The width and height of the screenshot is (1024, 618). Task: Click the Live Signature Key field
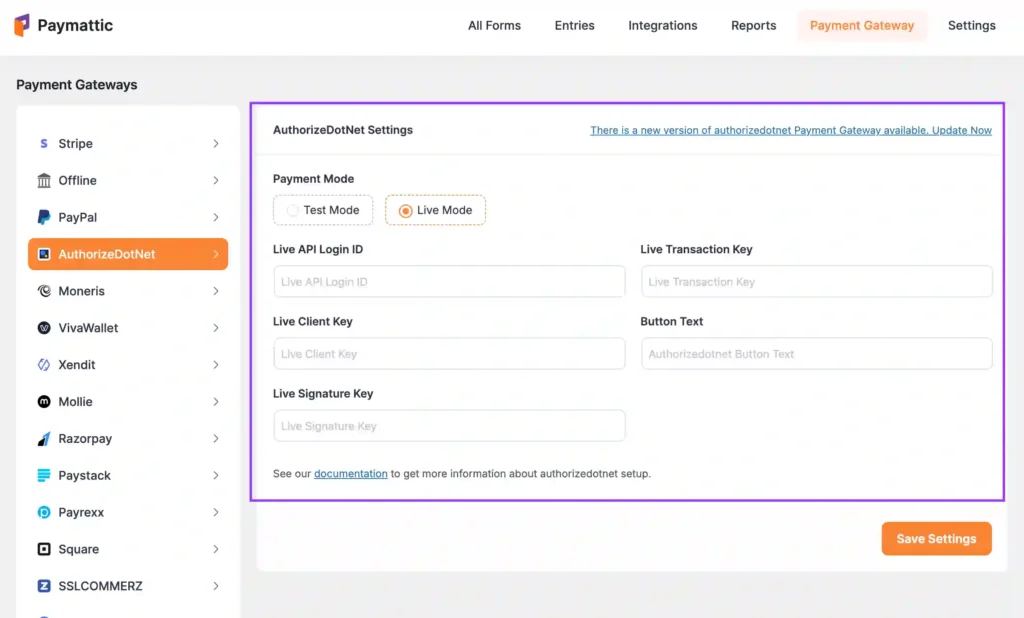coord(449,426)
